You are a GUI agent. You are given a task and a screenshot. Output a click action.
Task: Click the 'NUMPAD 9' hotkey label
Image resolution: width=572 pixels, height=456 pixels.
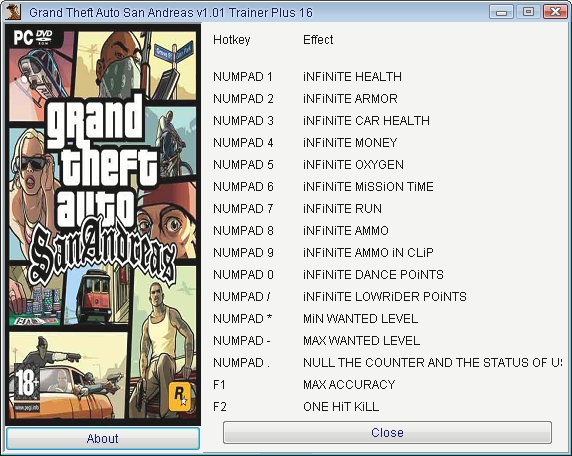[243, 252]
